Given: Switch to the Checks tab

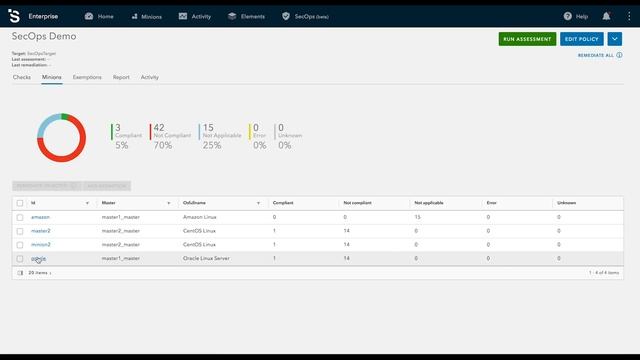Looking at the screenshot, I should (x=22, y=77).
